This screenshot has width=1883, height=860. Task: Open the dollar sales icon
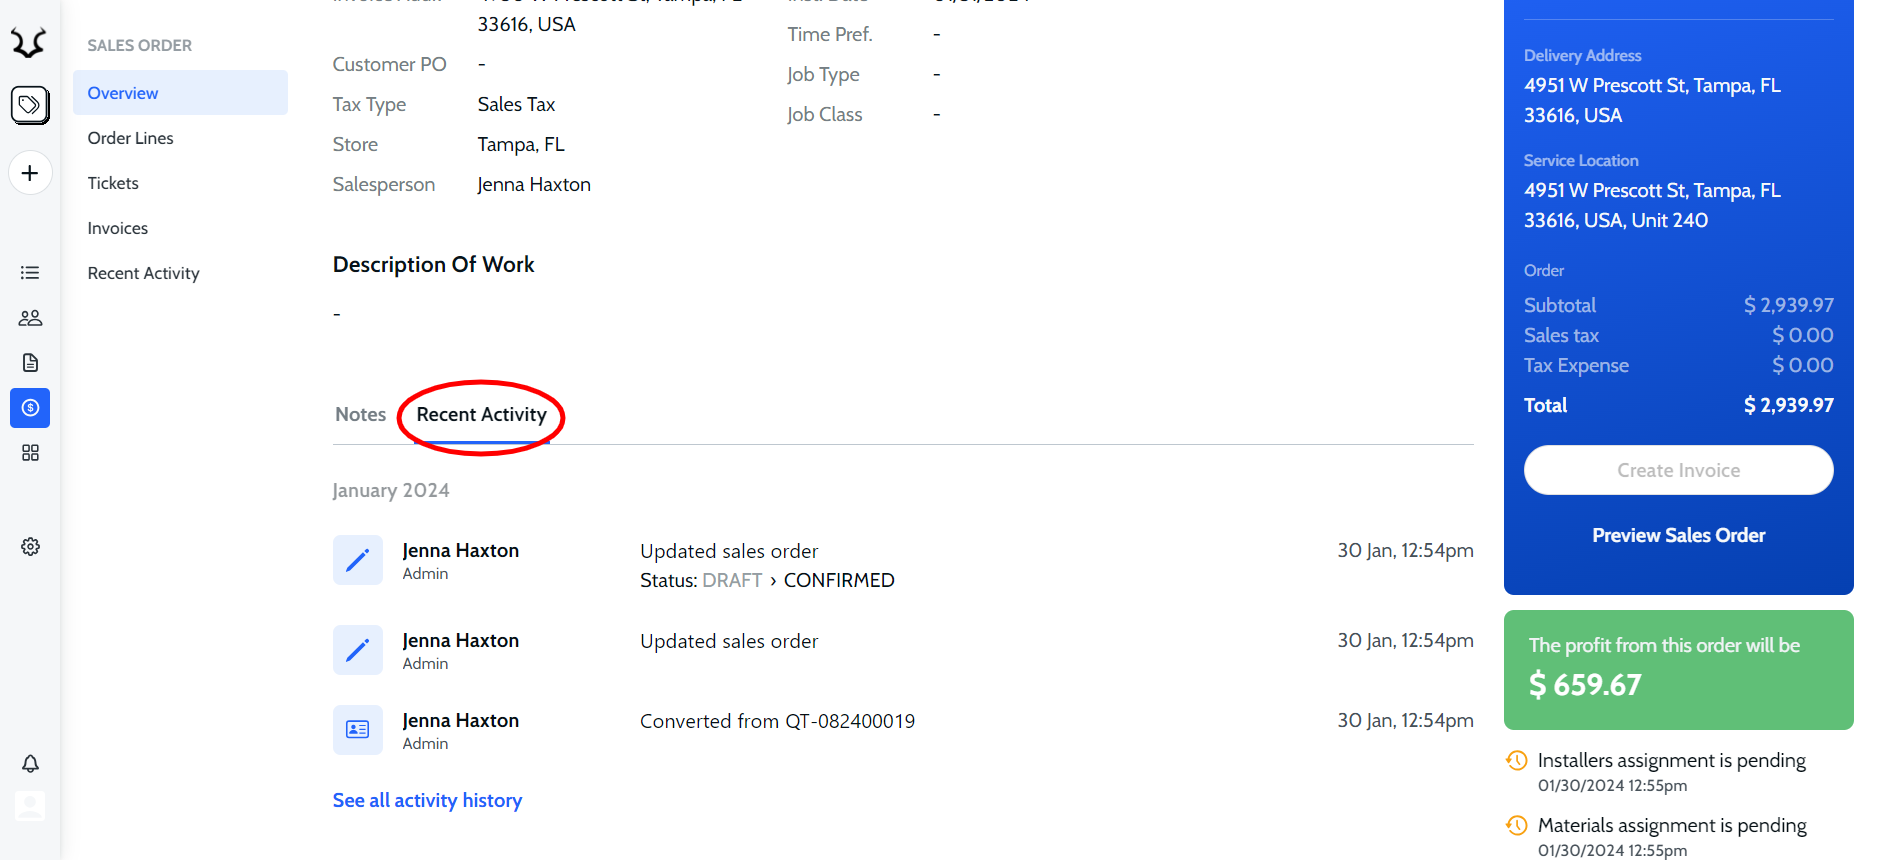point(30,408)
